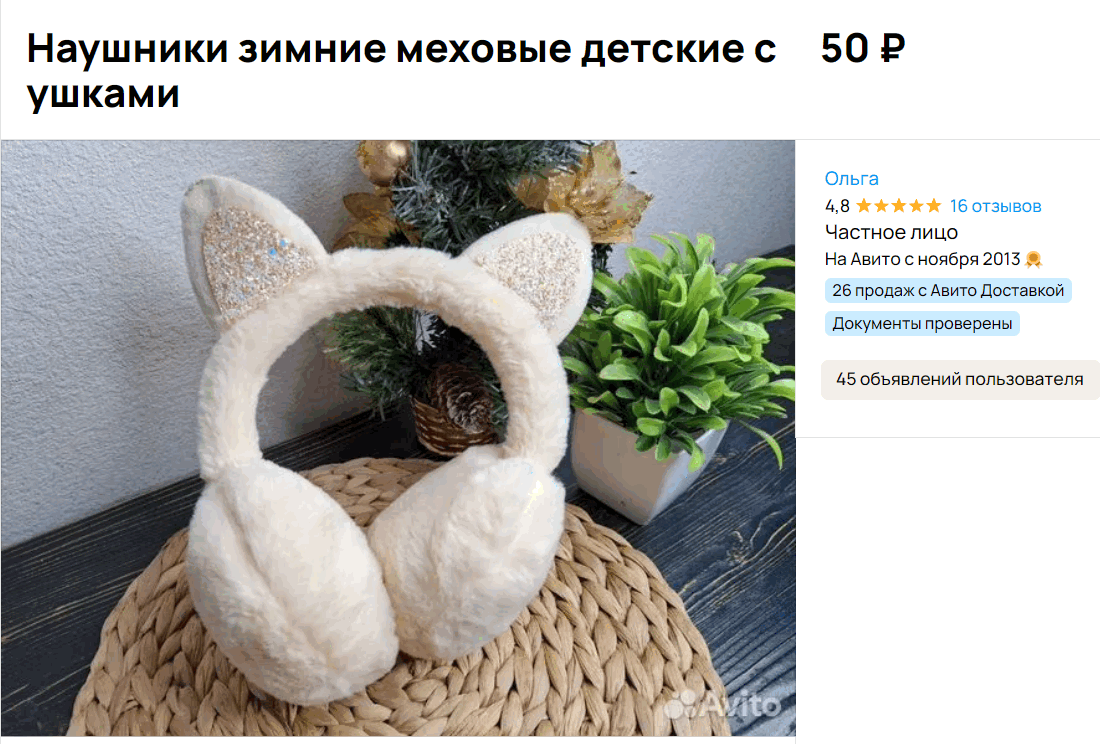
Task: Open seller Ольга's profile link
Action: point(851,179)
